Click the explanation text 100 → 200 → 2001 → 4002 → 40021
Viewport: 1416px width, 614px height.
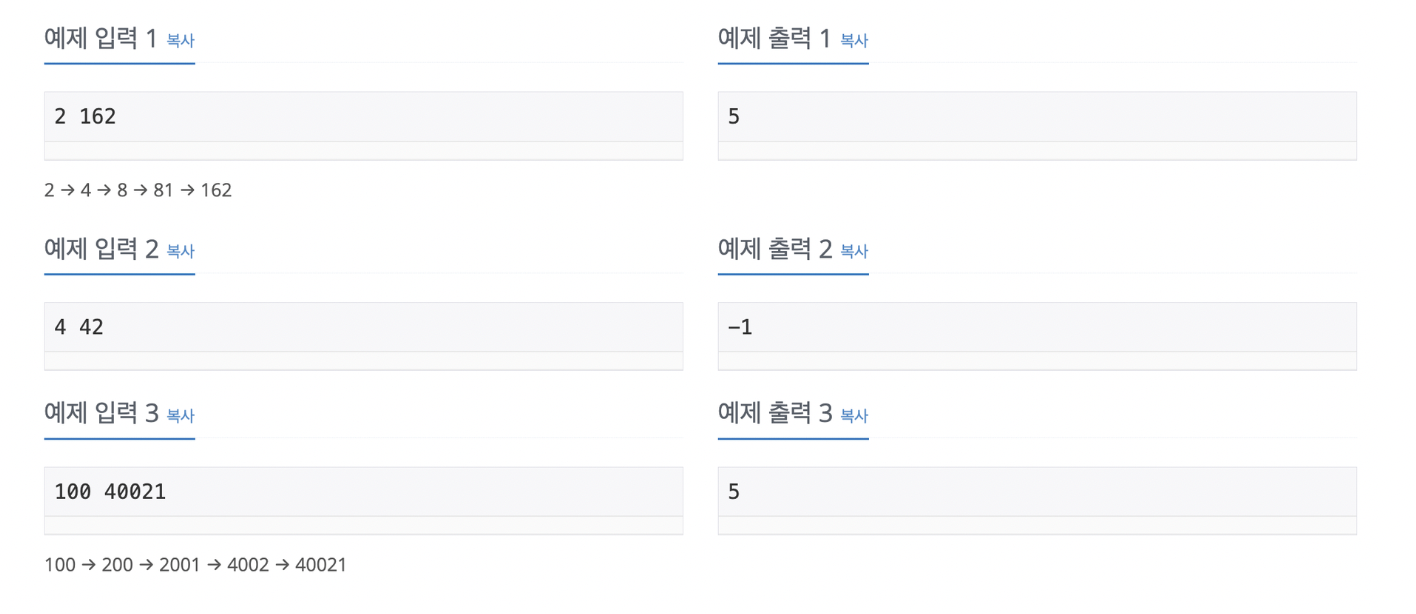tap(196, 565)
